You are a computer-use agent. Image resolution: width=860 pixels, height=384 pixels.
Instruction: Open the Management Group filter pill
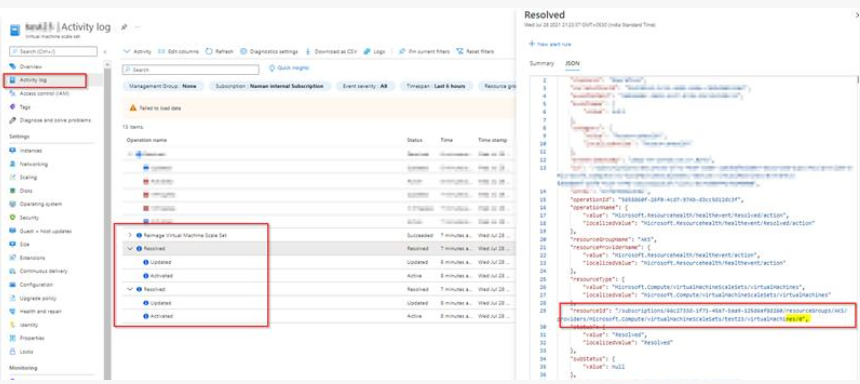(x=163, y=86)
